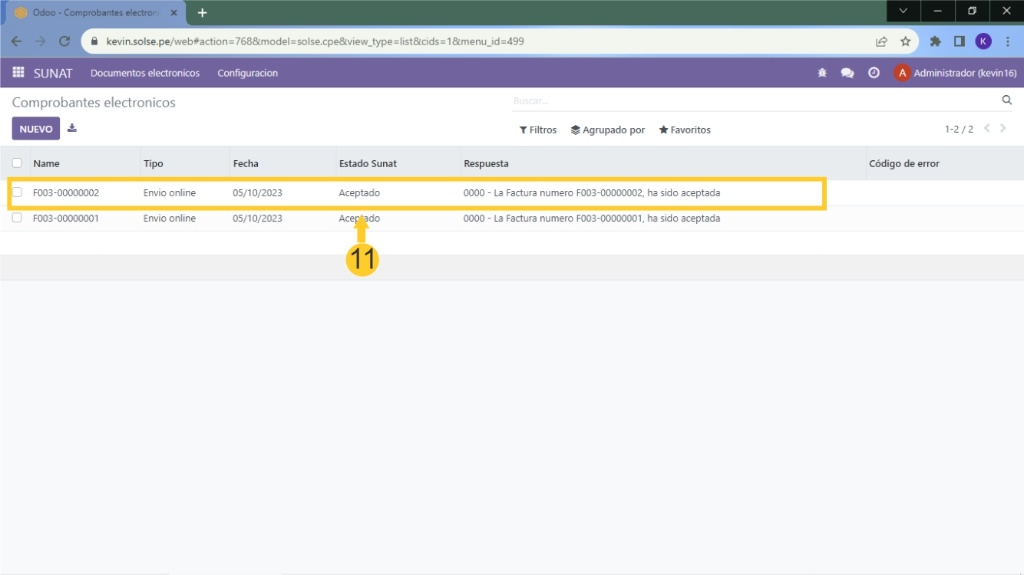Viewport: 1024px width, 575px height.
Task: Open the Documentos electronicos menu
Action: click(145, 73)
